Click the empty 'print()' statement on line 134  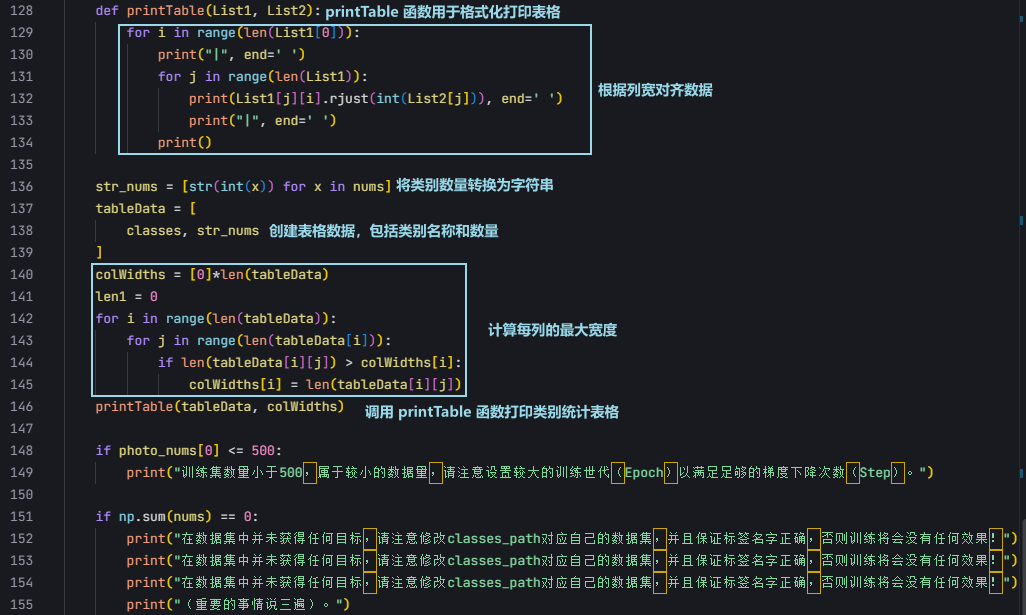[x=185, y=143]
